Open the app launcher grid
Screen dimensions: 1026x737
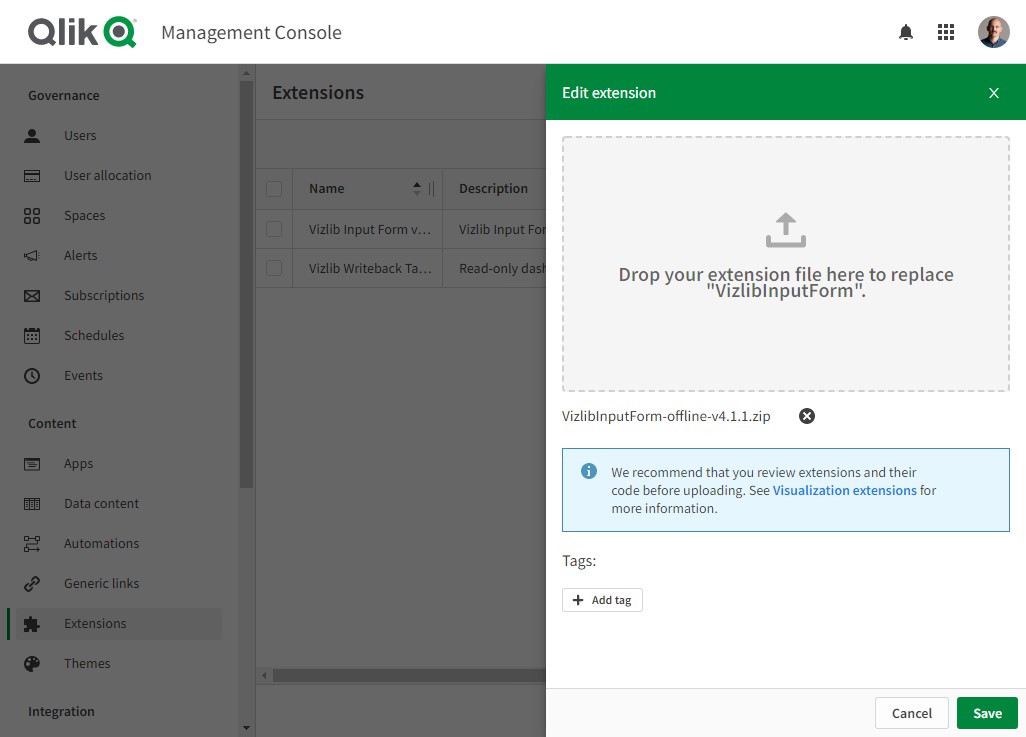click(x=946, y=32)
